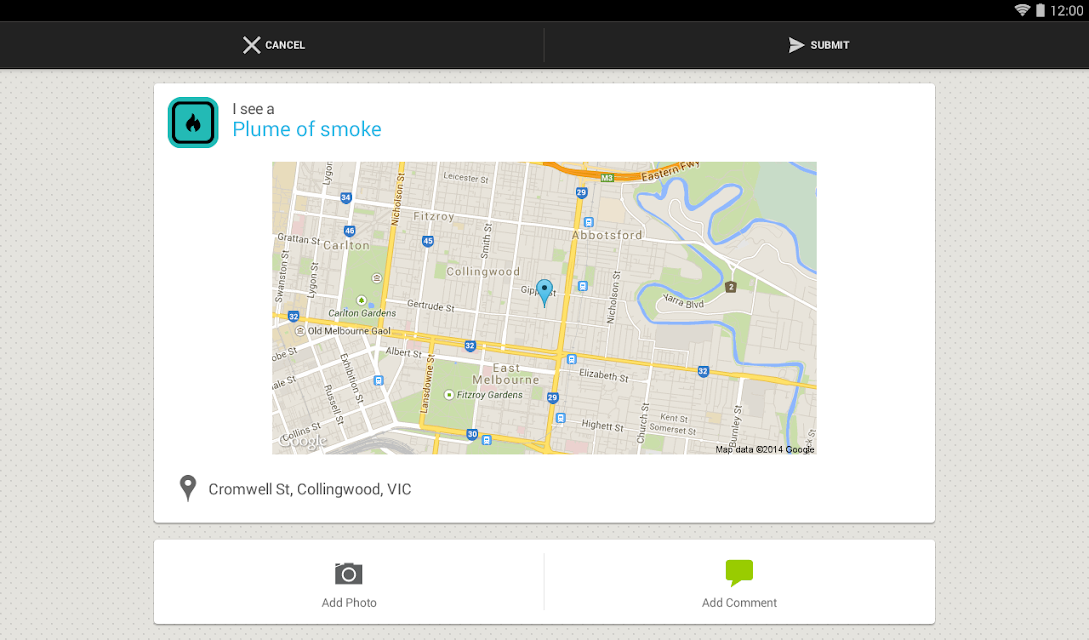Tap the teal fire incident icon
Image resolution: width=1089 pixels, height=640 pixels.
tap(193, 122)
